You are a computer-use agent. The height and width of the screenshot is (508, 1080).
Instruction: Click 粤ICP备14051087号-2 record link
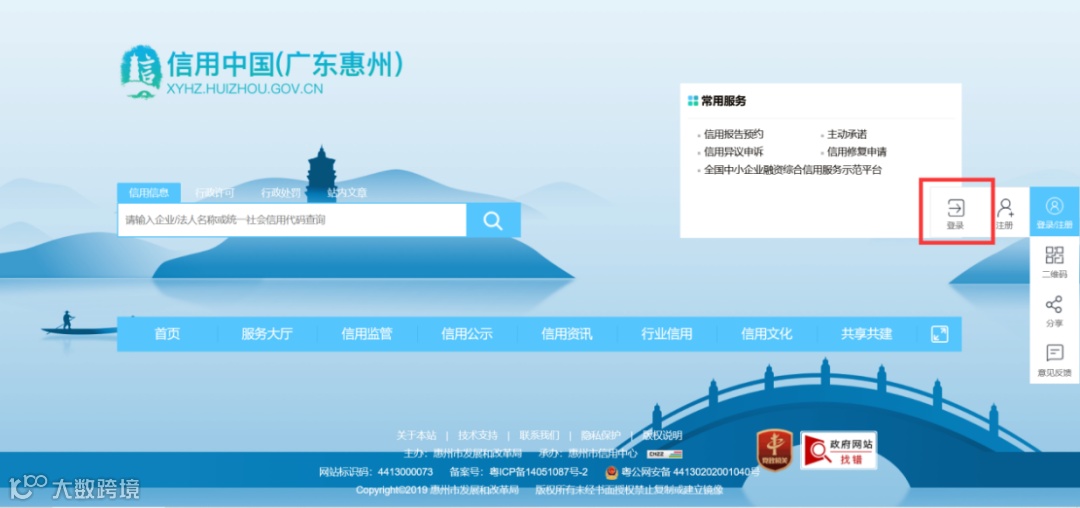[x=539, y=472]
